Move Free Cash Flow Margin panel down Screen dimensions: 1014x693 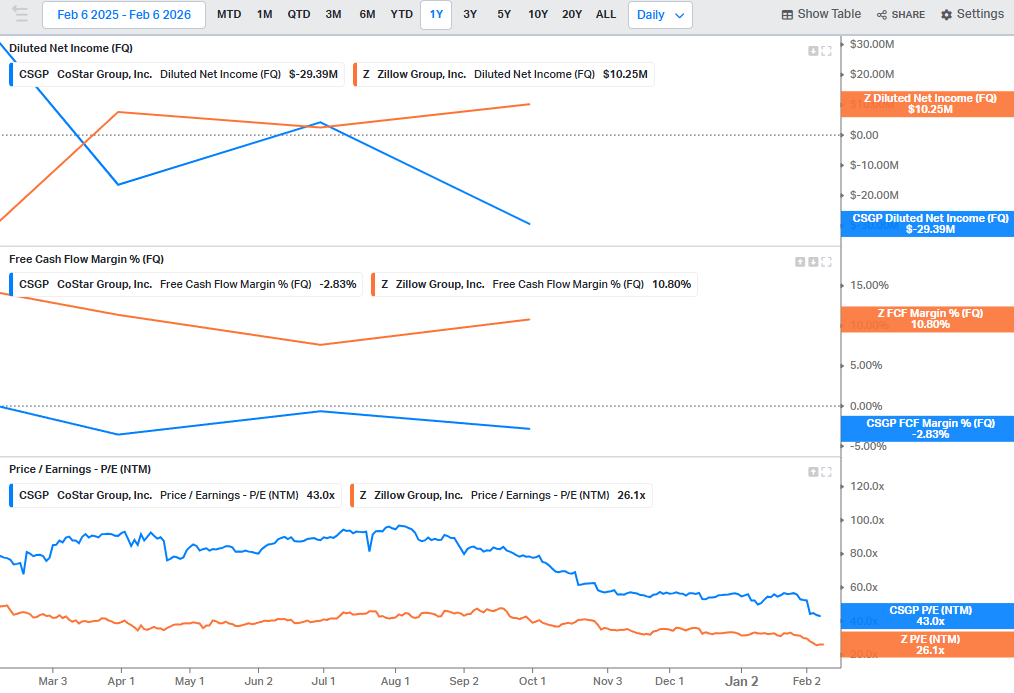pyautogui.click(x=813, y=262)
